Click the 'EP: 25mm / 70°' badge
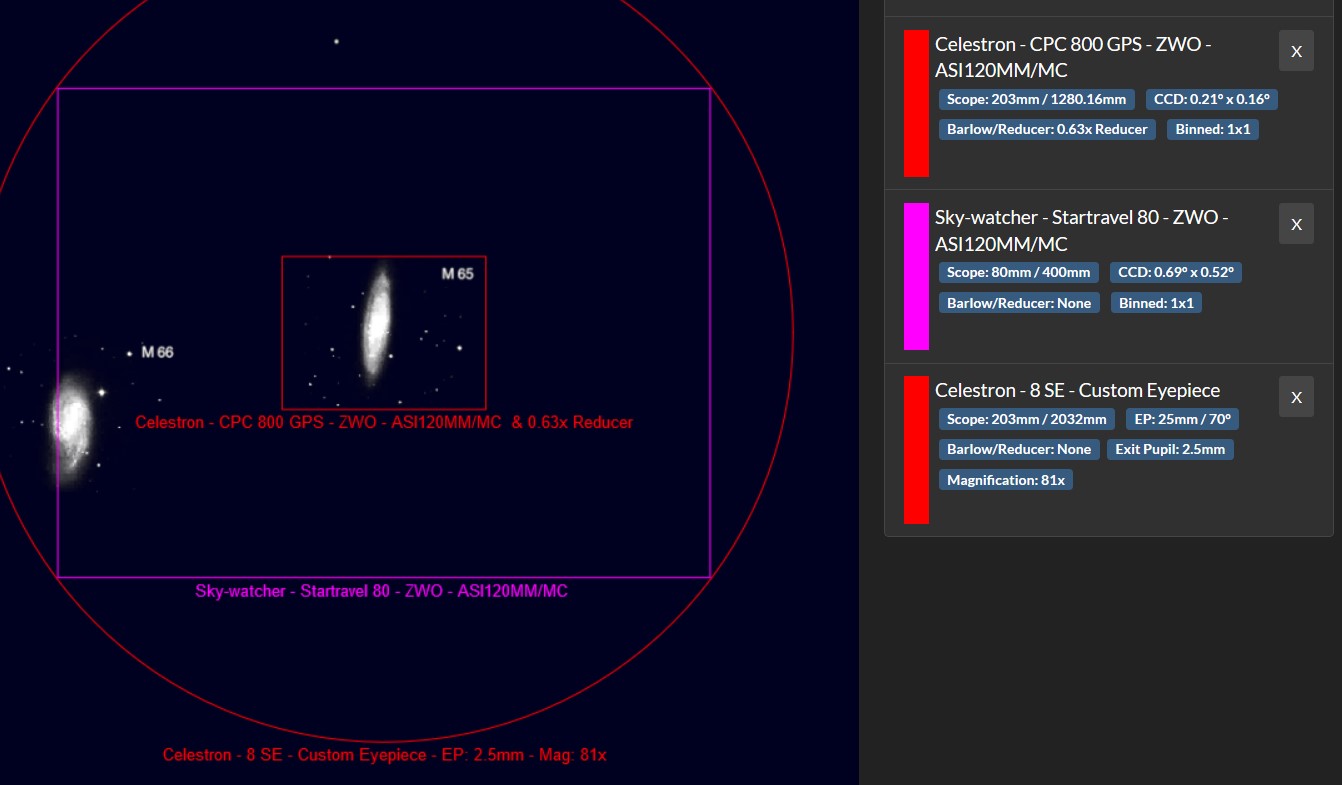This screenshot has height=785, width=1342. [x=1182, y=419]
